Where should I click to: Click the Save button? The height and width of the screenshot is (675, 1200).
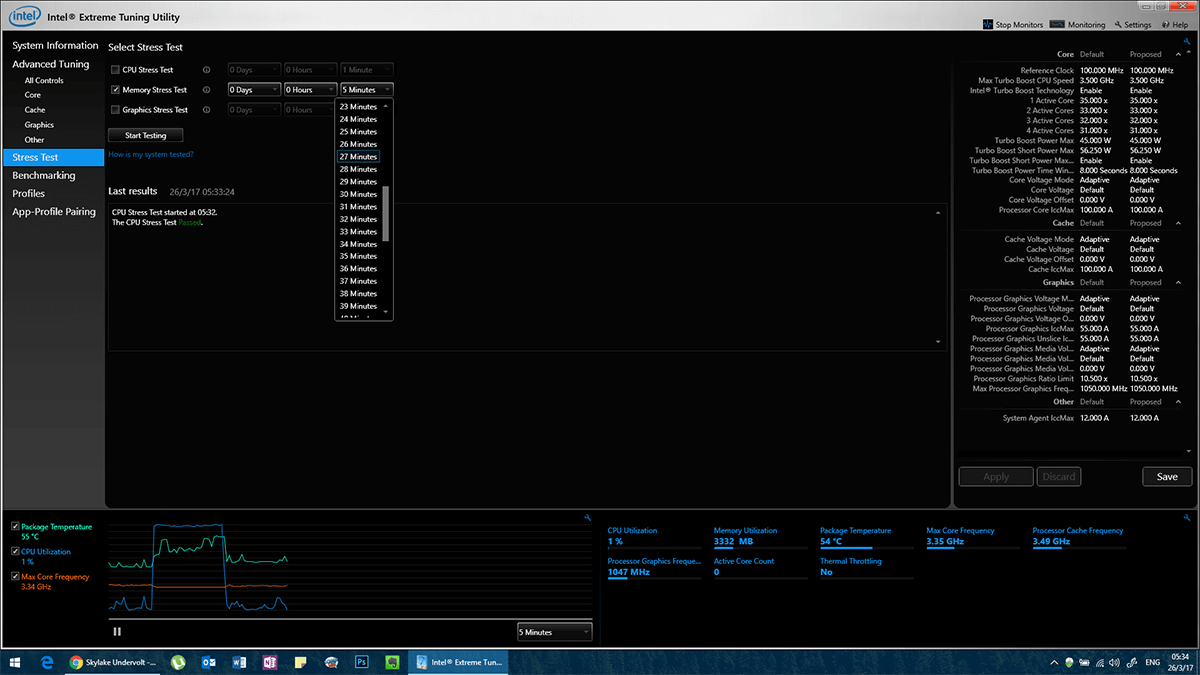coord(1167,477)
